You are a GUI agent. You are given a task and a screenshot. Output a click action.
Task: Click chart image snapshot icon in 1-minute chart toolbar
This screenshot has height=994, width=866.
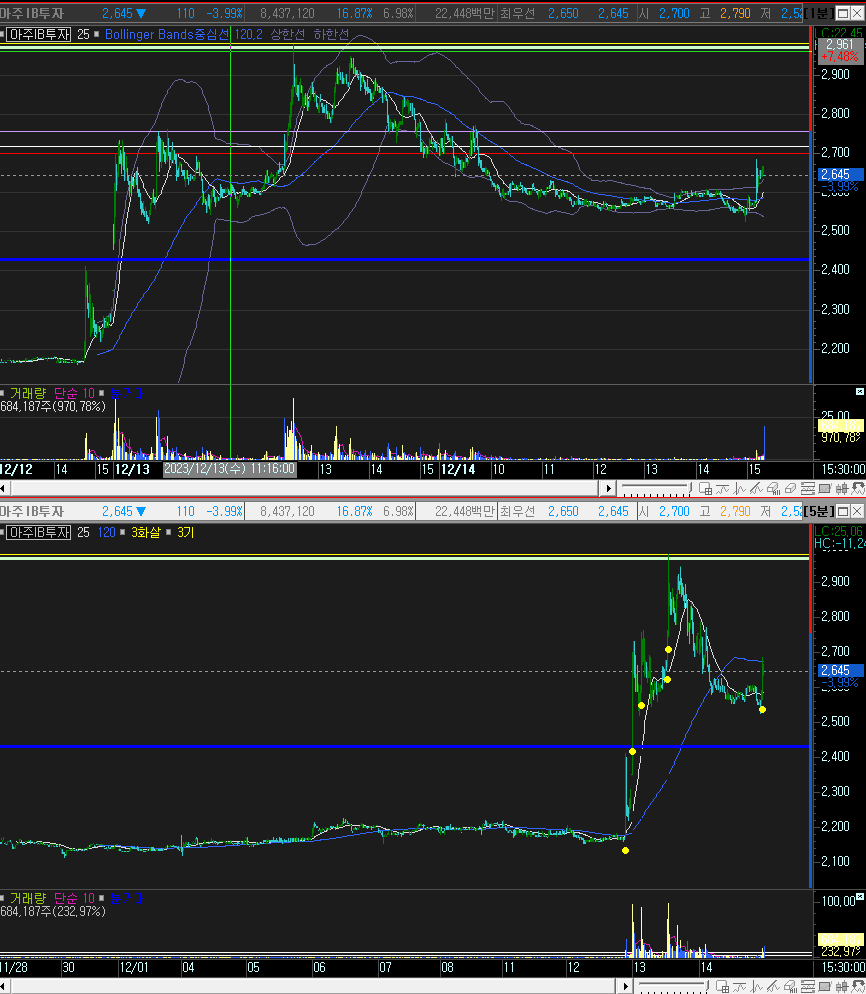point(824,488)
